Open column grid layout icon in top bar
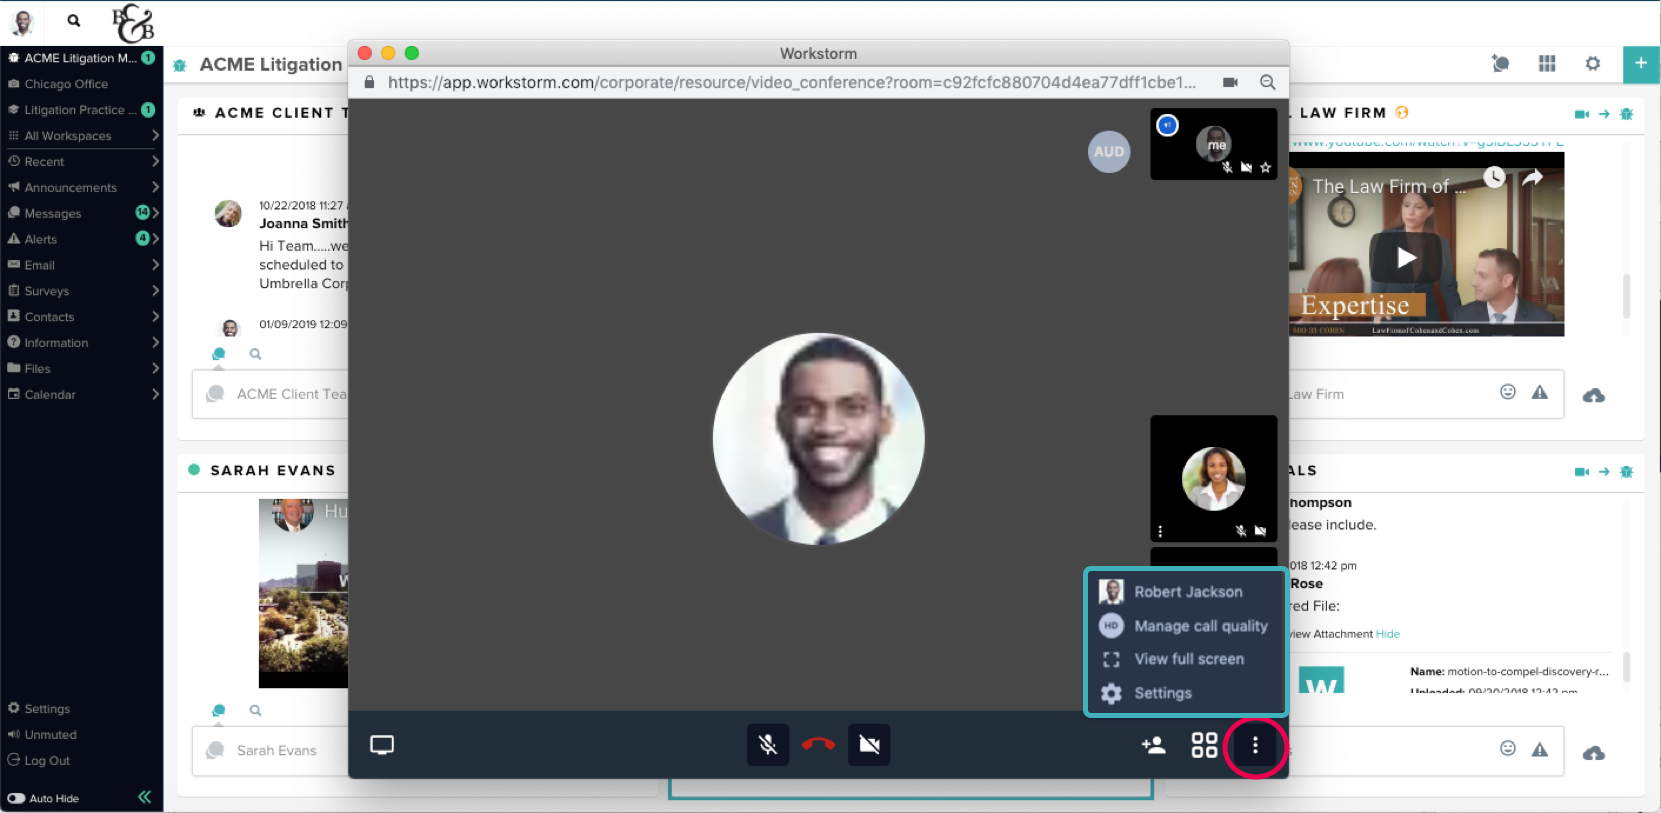 pyautogui.click(x=1547, y=63)
